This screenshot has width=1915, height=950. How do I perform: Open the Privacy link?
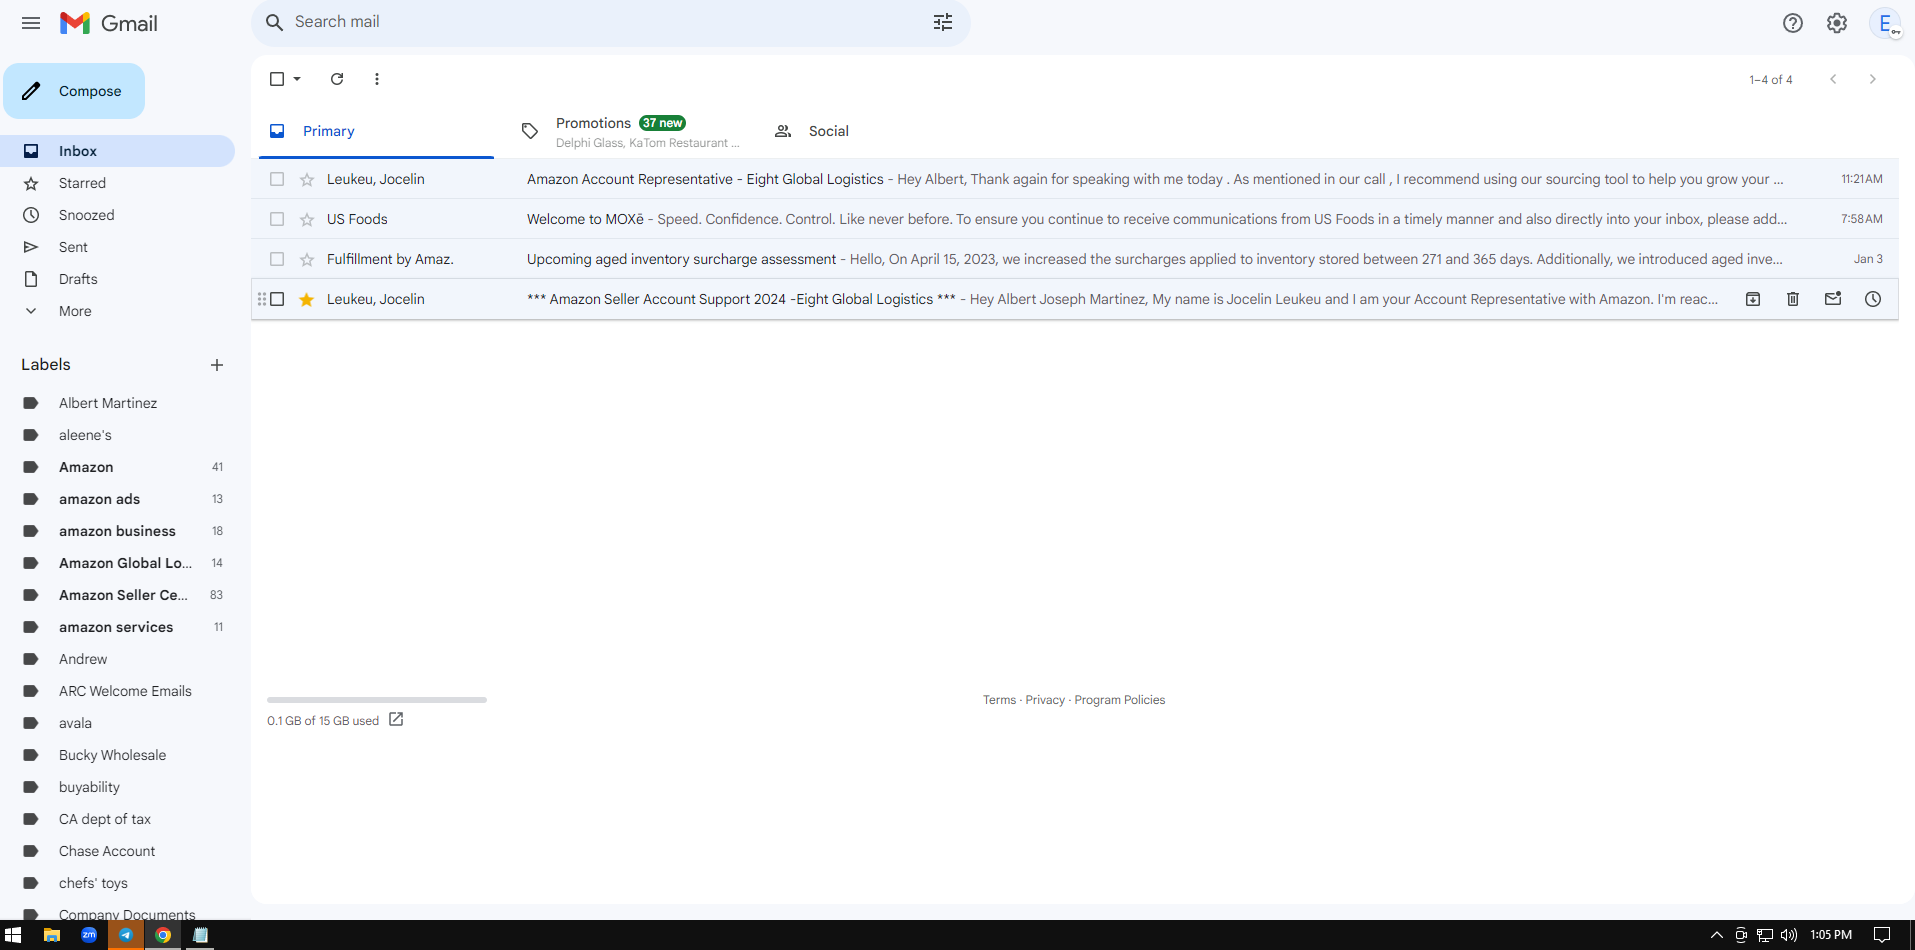coord(1045,700)
